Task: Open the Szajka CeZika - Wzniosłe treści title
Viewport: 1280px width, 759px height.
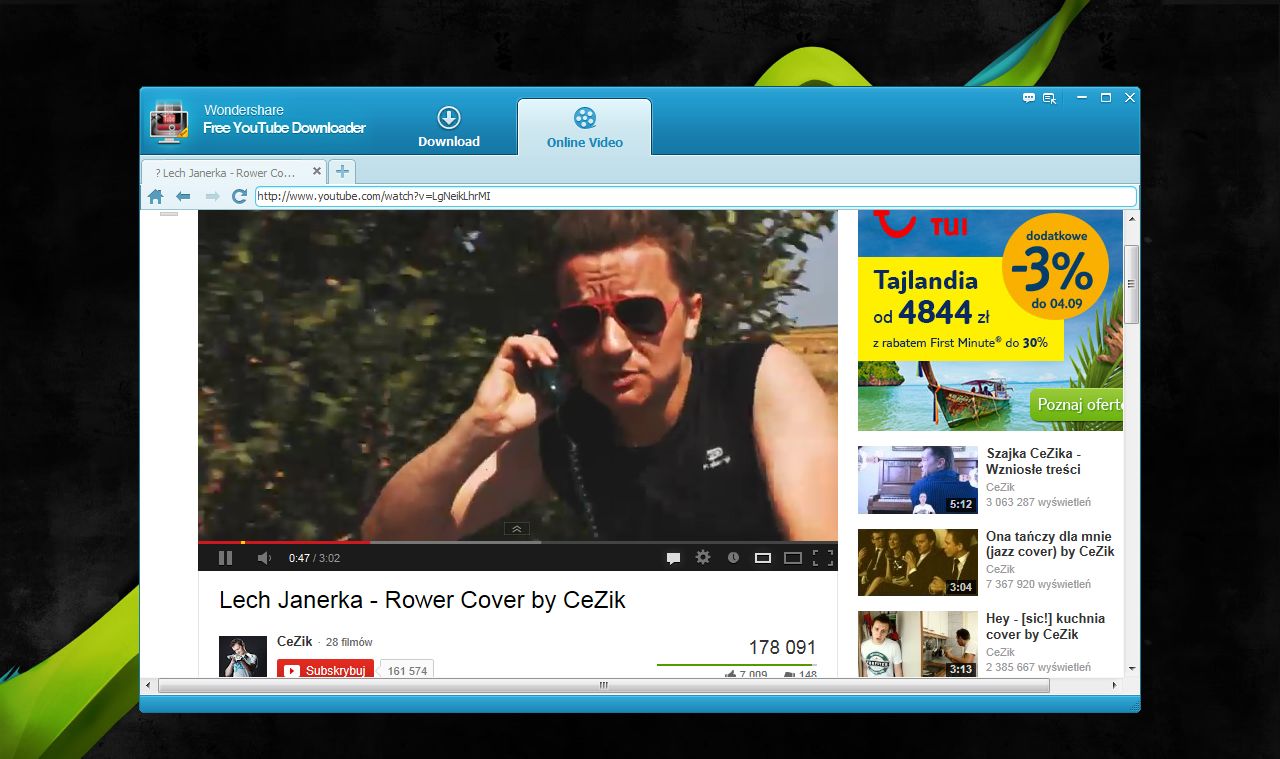Action: [1033, 461]
